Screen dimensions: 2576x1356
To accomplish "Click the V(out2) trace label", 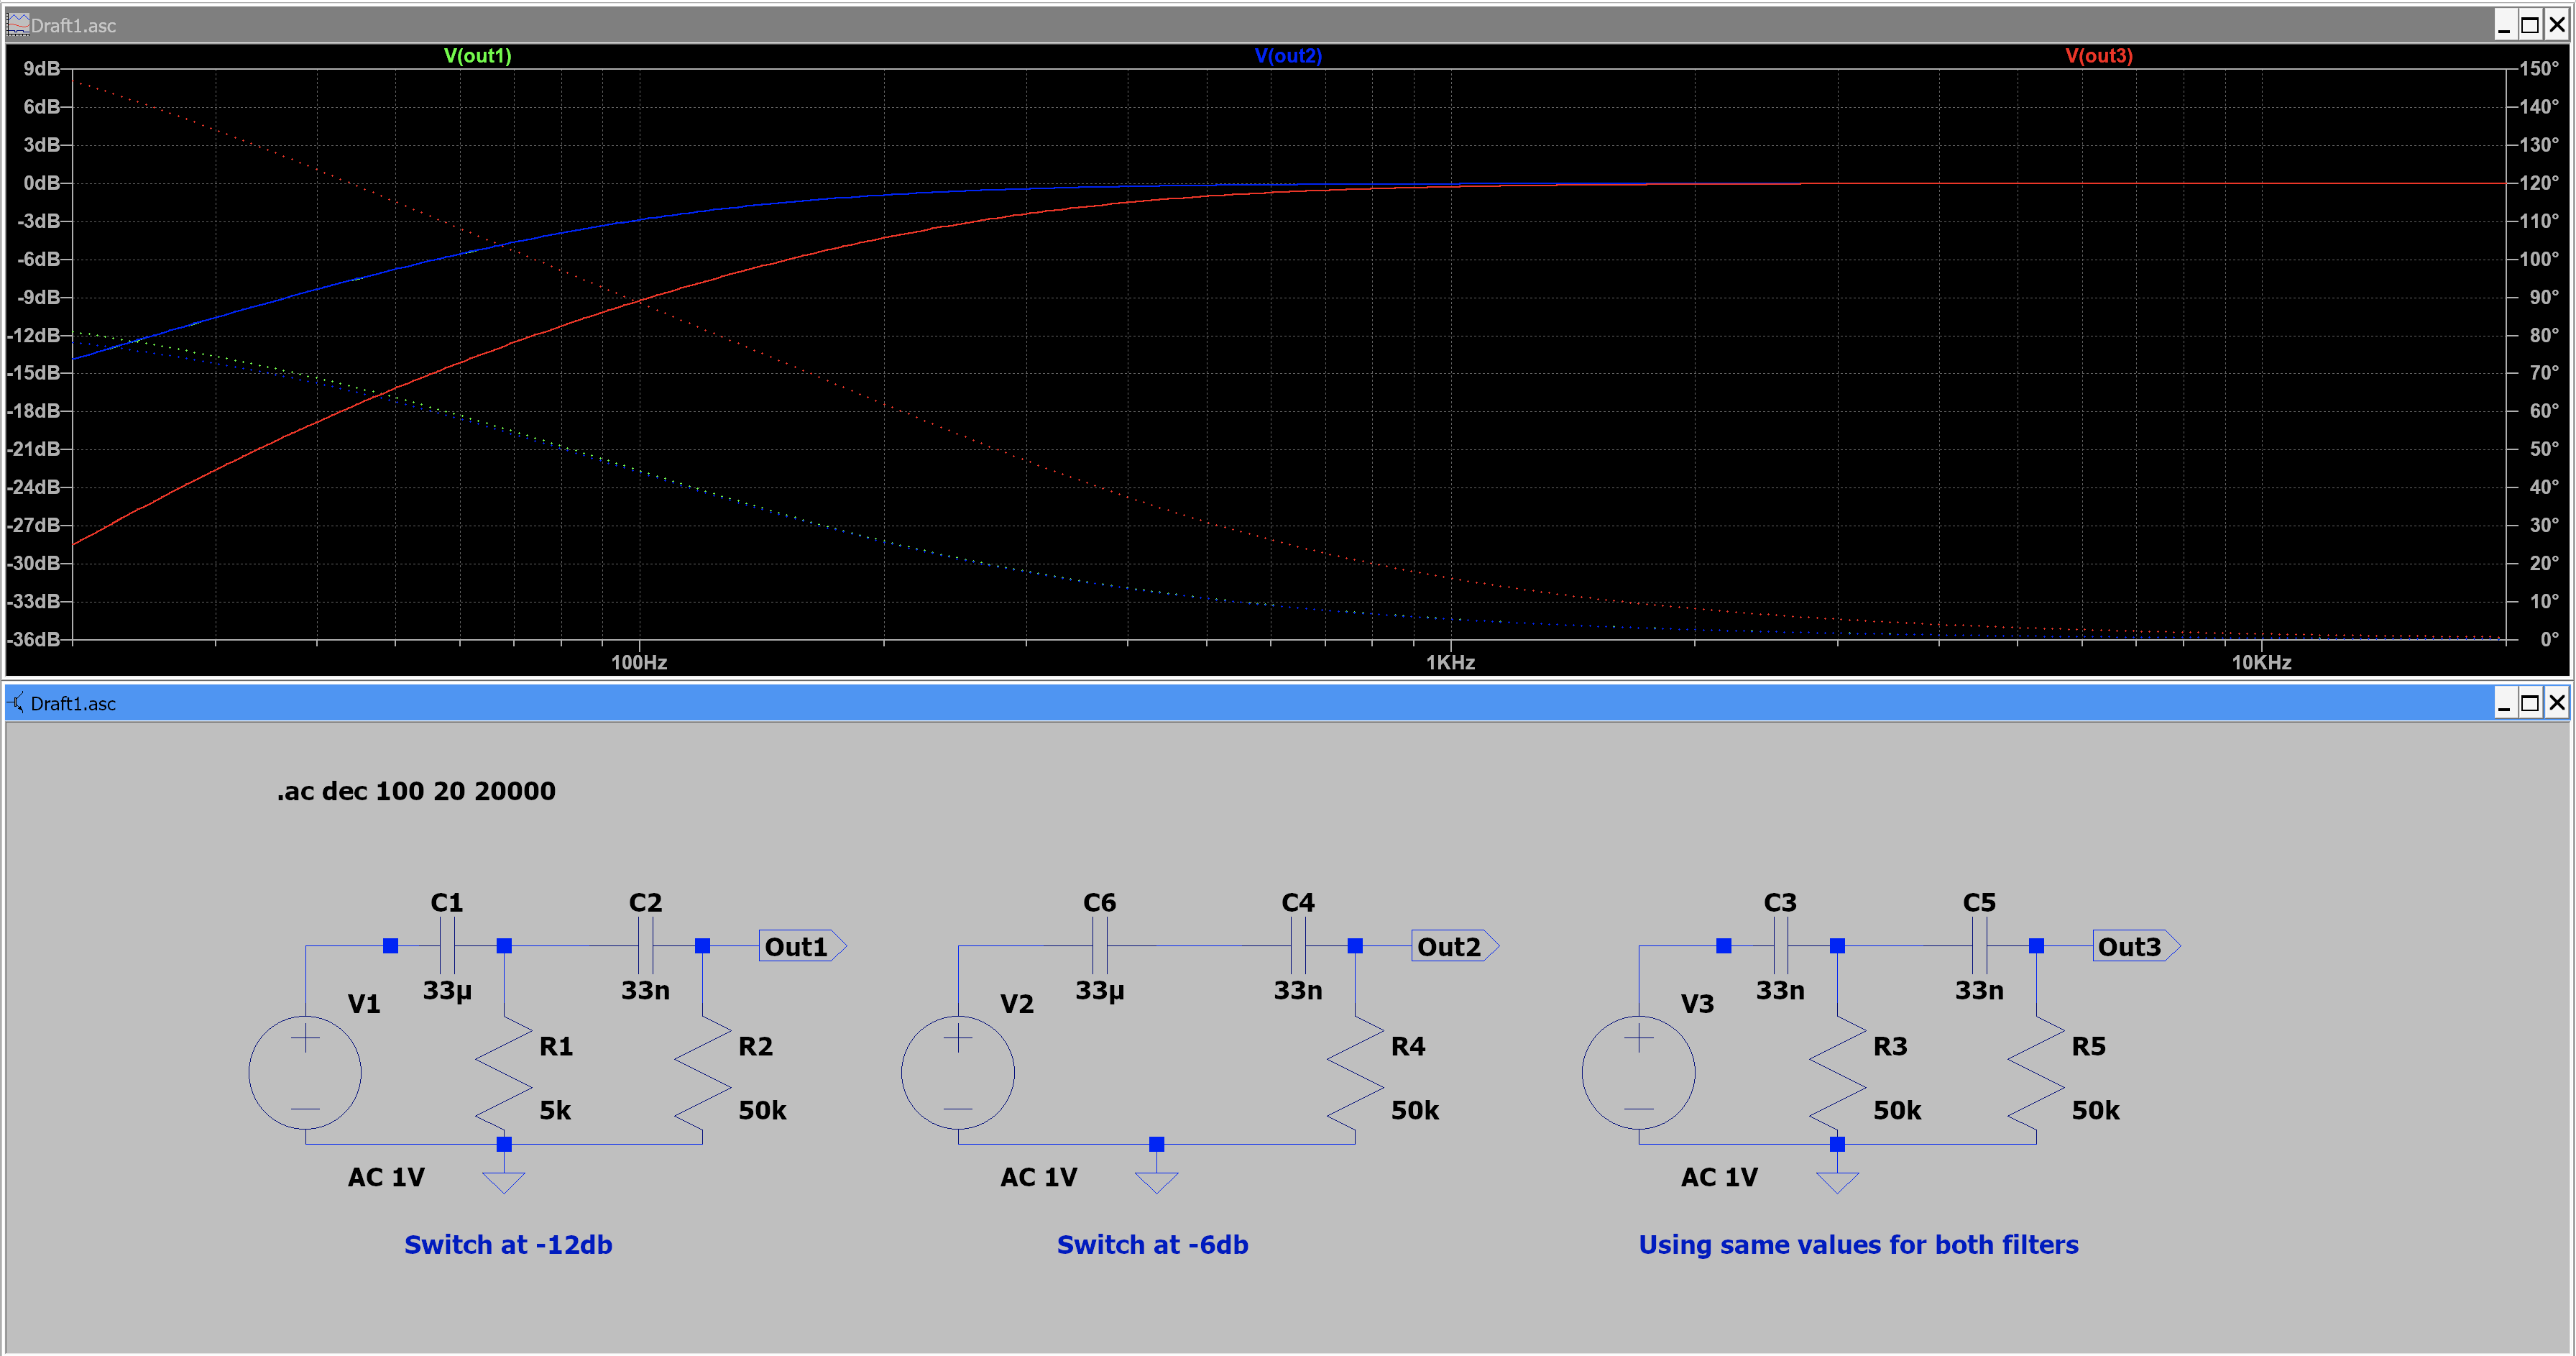I will point(1288,56).
